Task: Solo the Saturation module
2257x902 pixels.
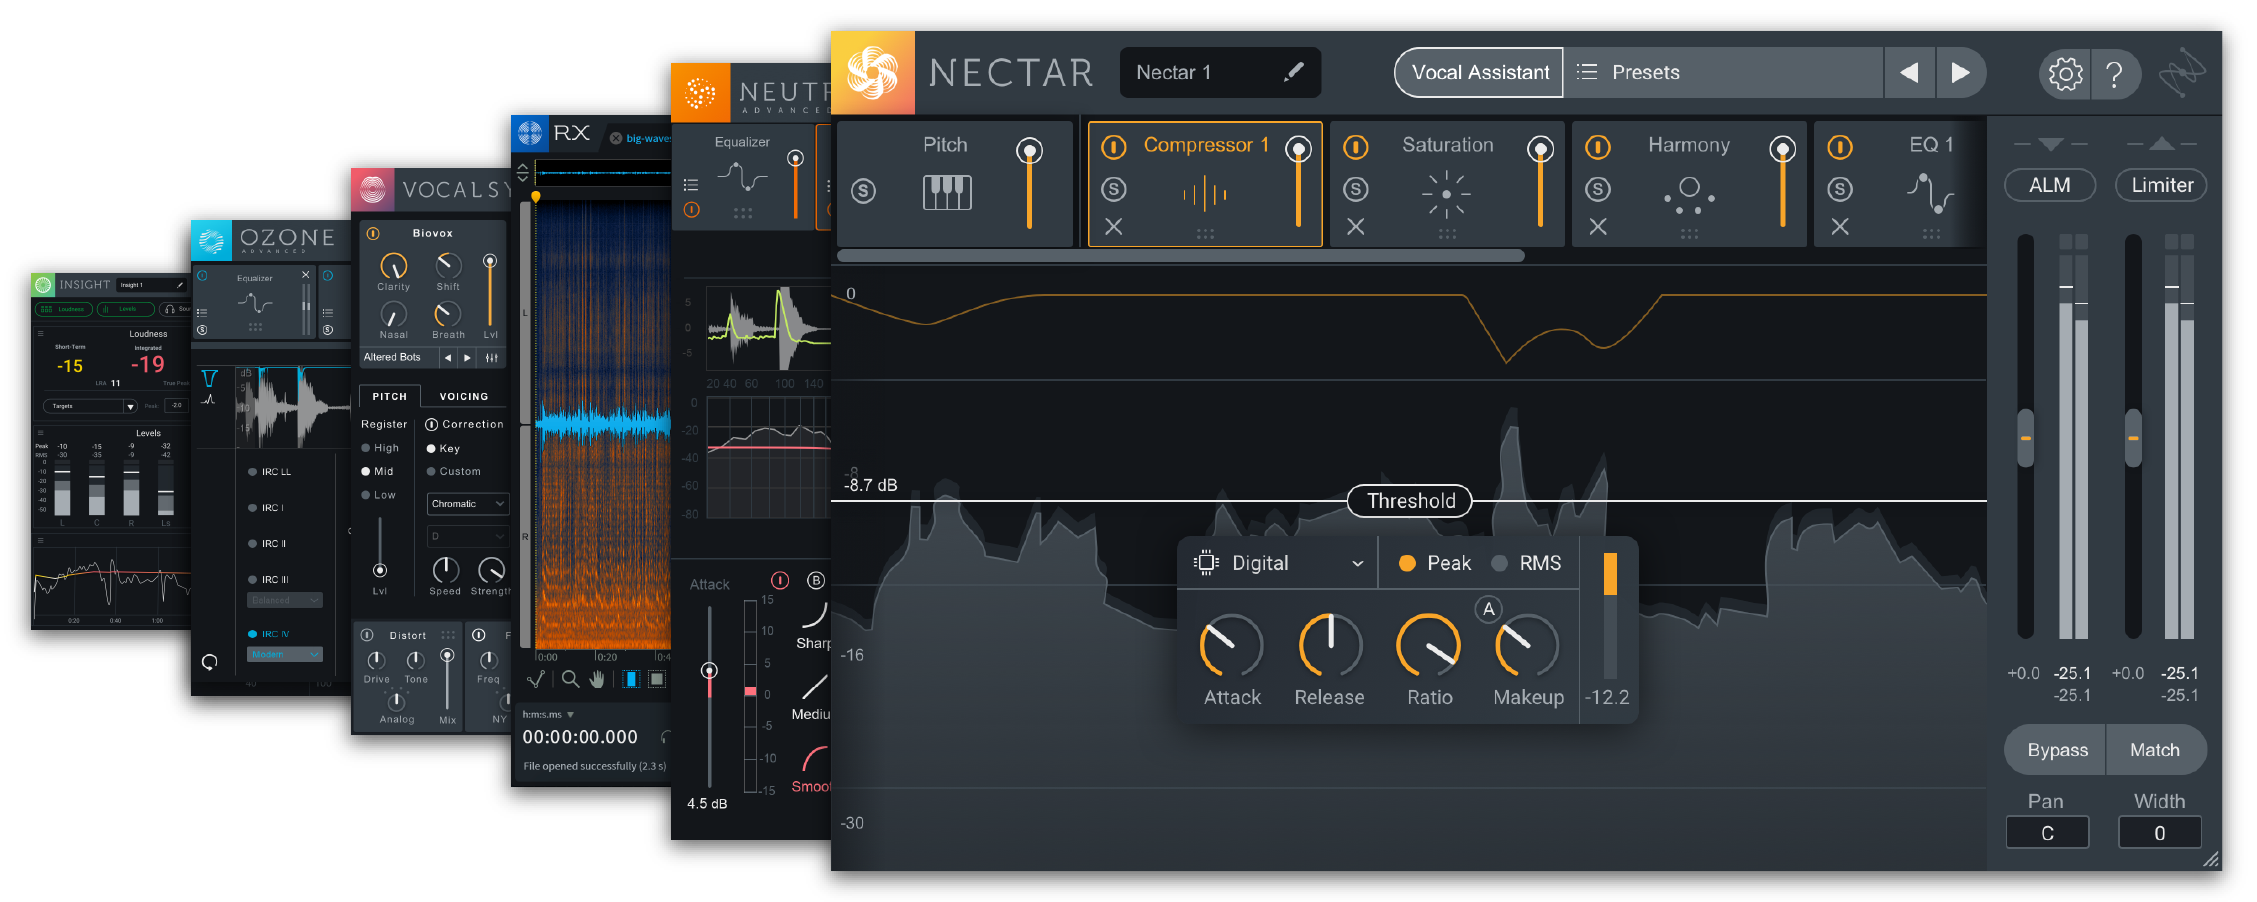Action: coord(1356,189)
